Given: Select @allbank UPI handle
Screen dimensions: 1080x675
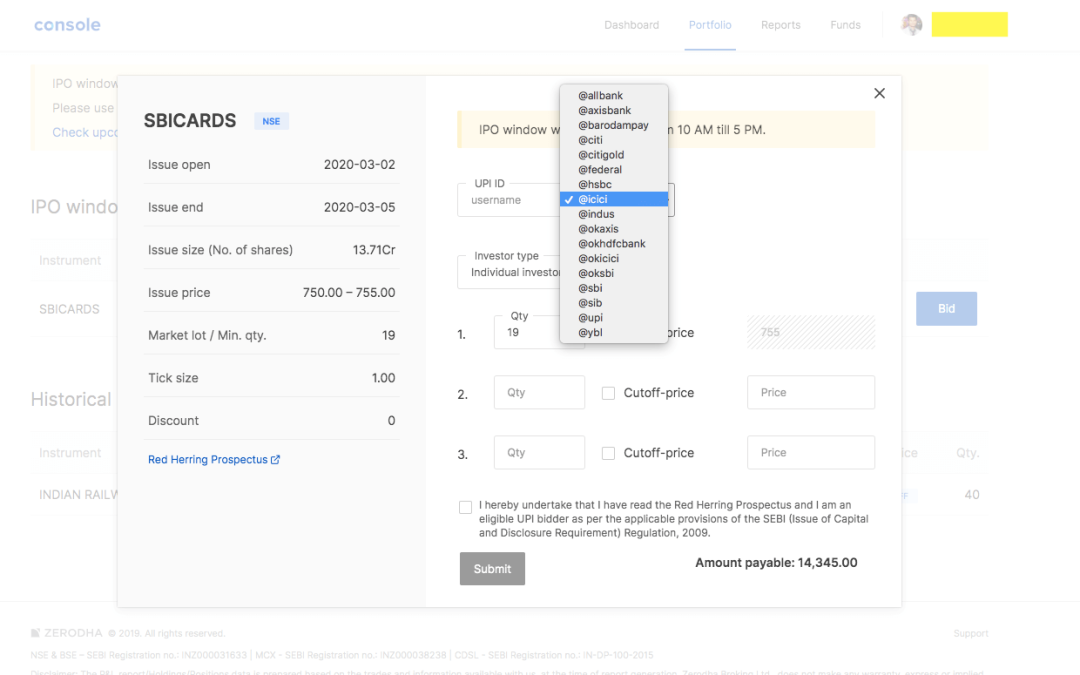Looking at the screenshot, I should tap(614, 96).
